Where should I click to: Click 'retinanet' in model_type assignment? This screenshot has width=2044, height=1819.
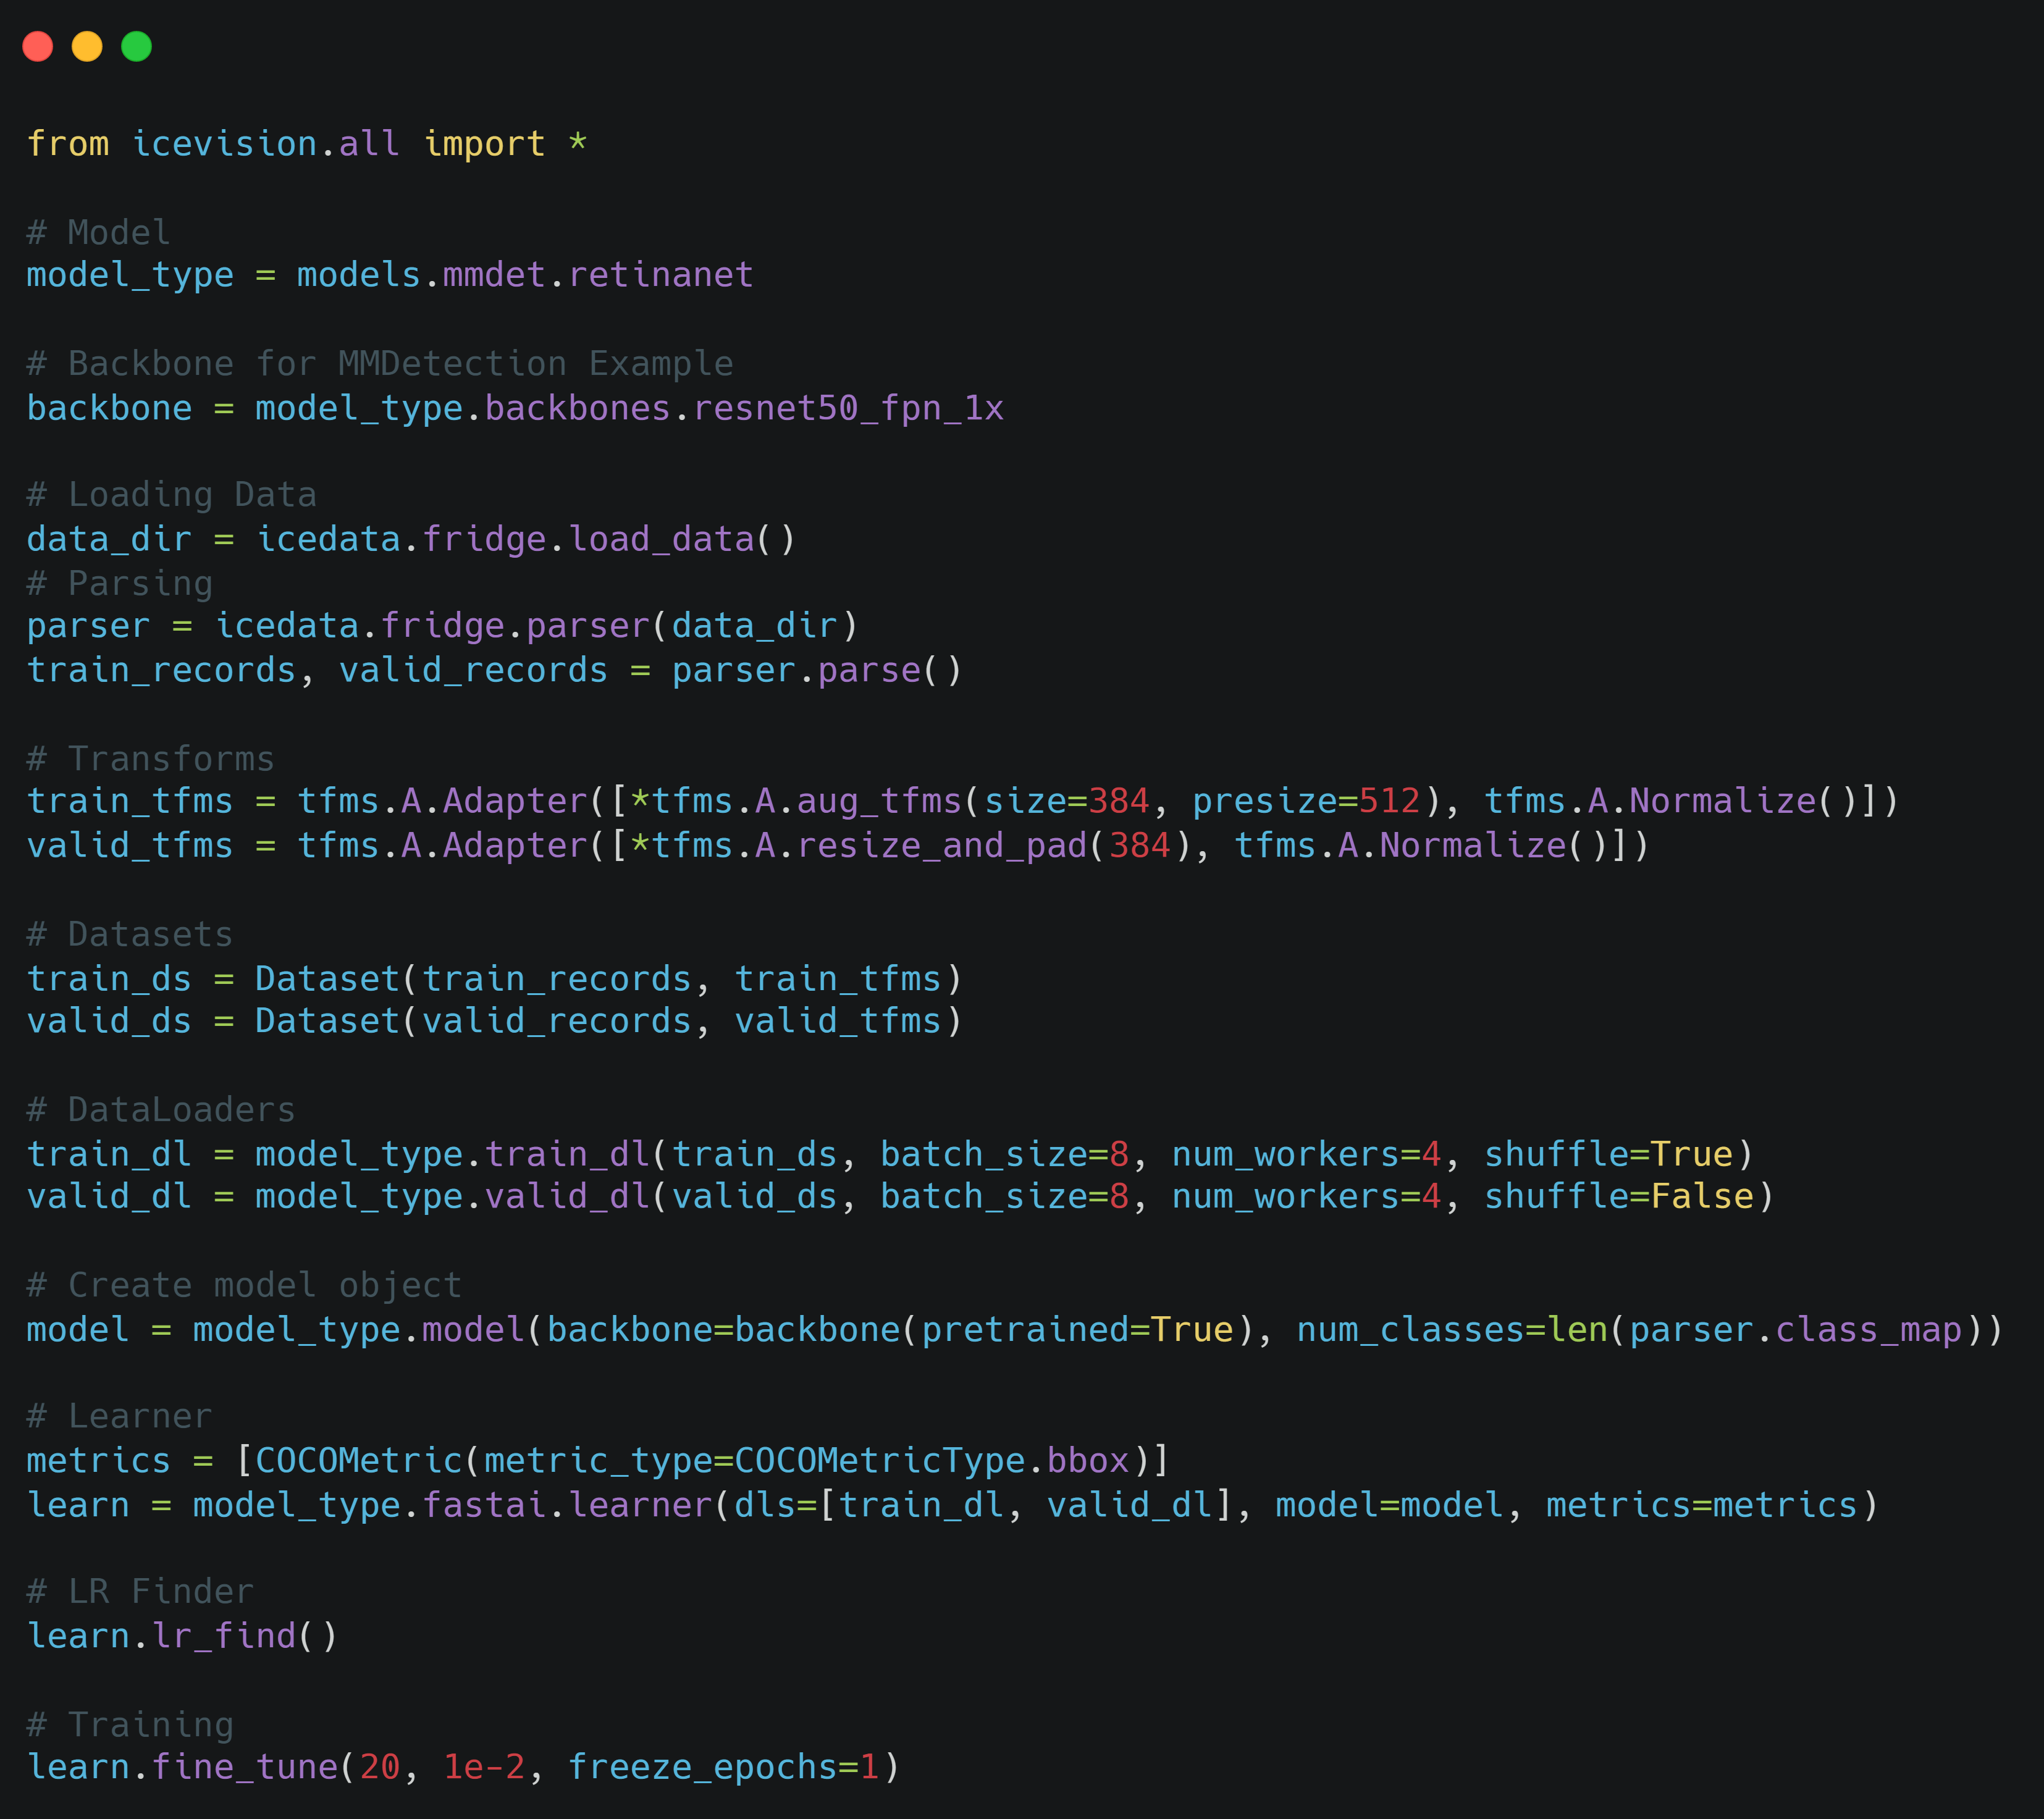coord(660,275)
